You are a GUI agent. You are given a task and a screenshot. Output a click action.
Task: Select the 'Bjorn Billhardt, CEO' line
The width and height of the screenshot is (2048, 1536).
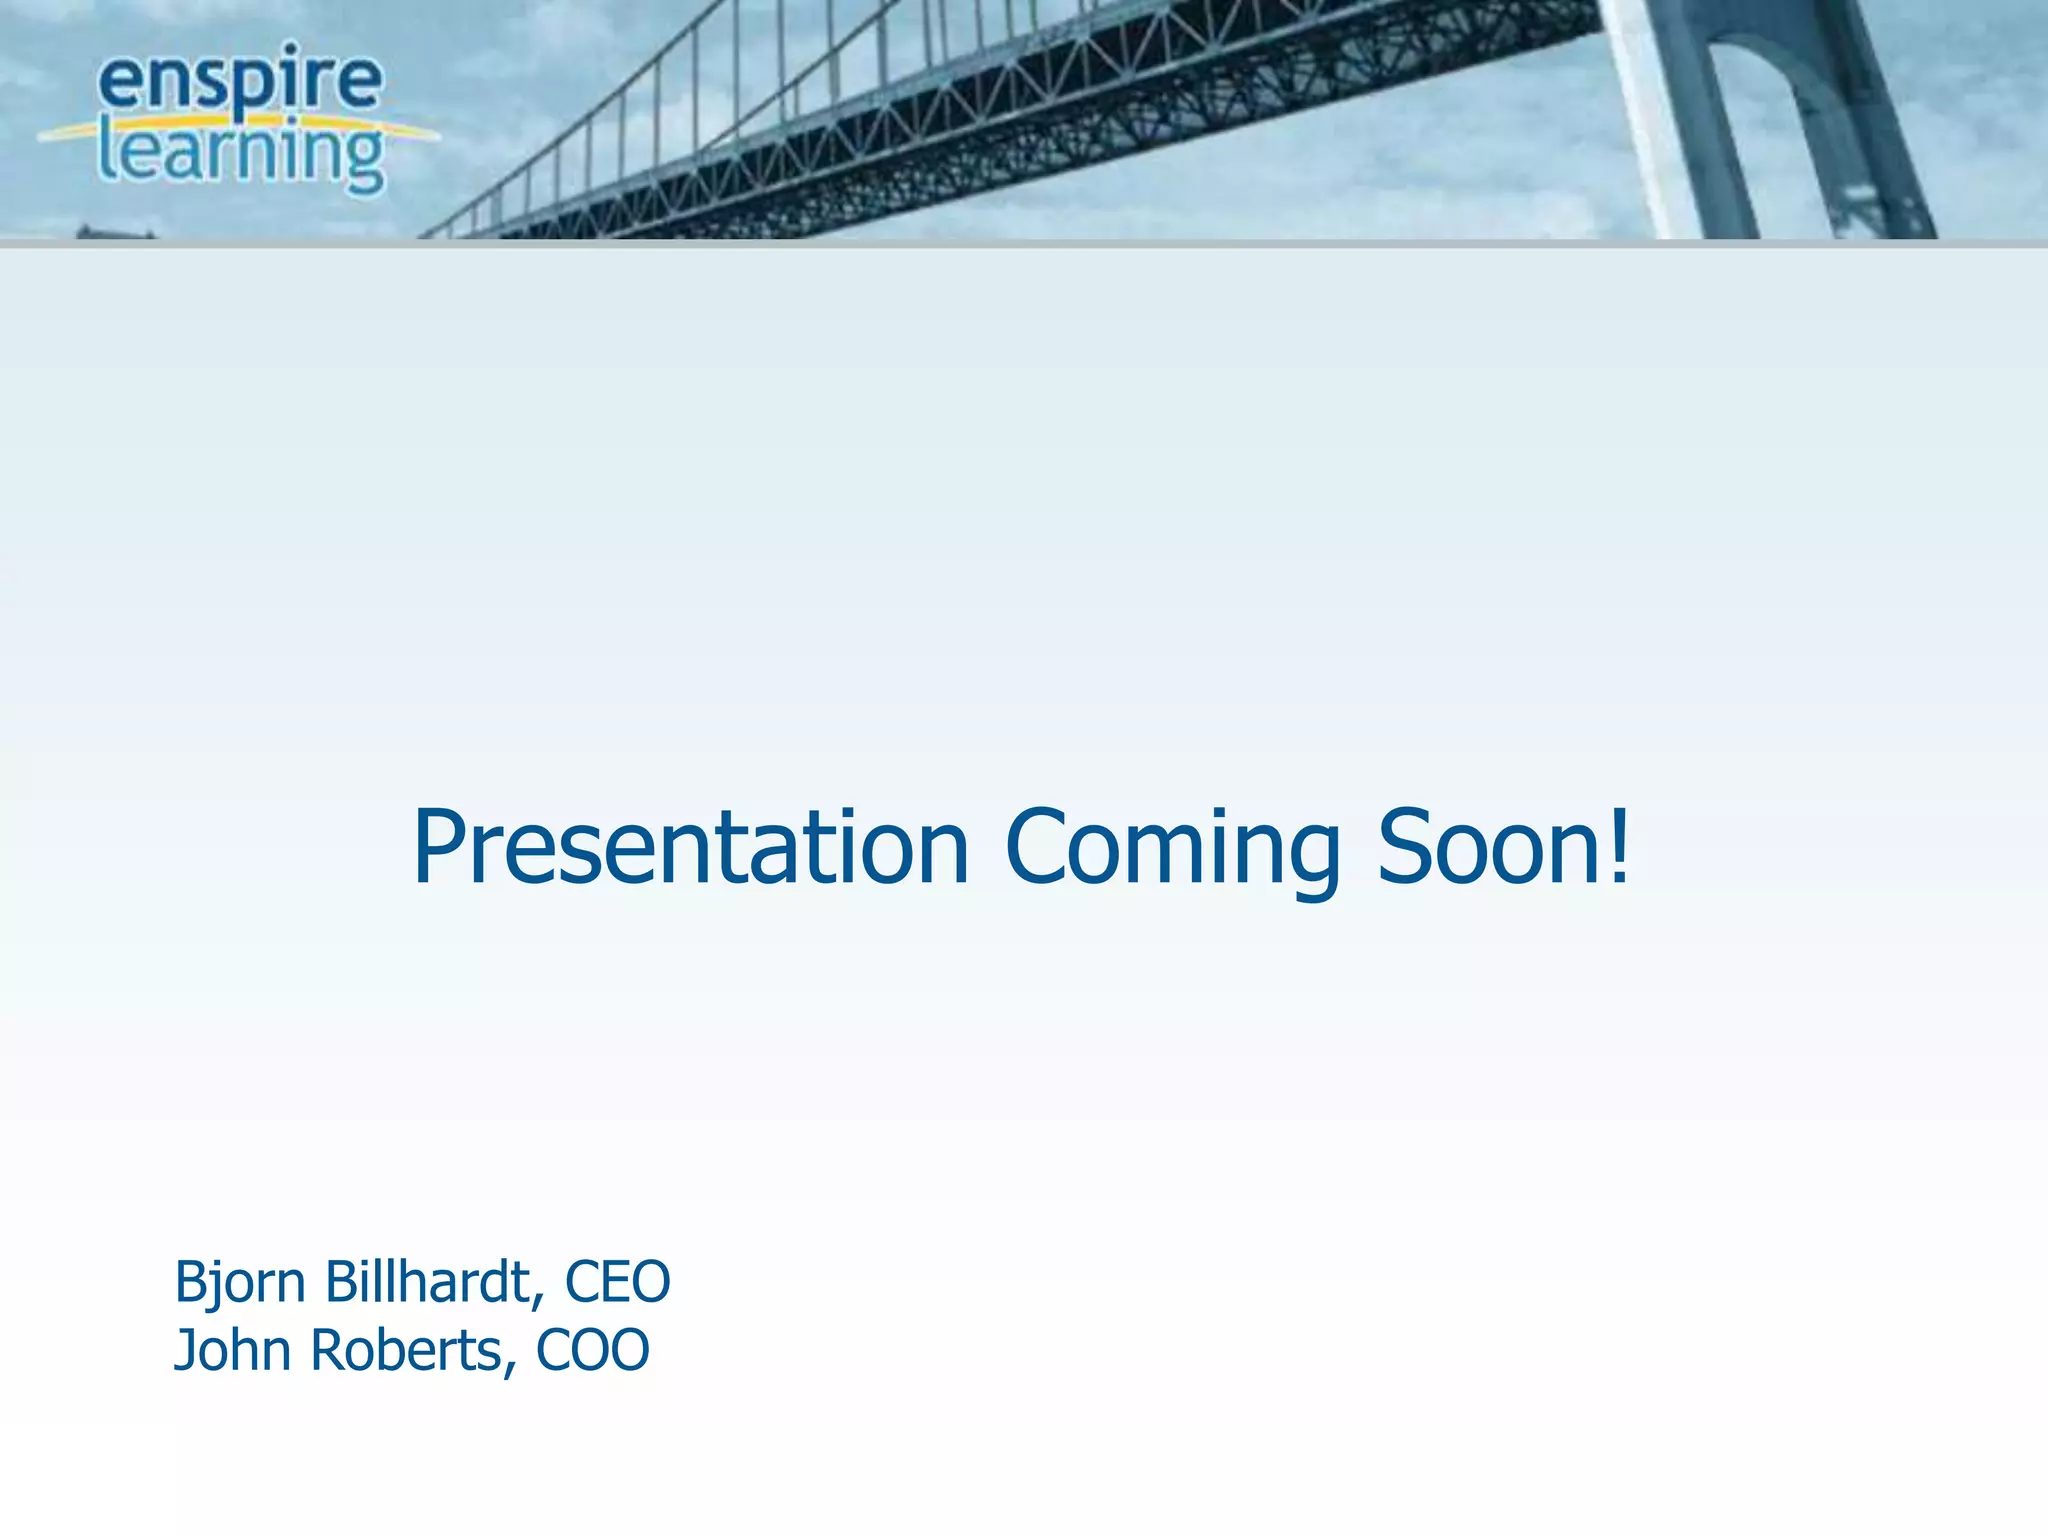pos(422,1282)
